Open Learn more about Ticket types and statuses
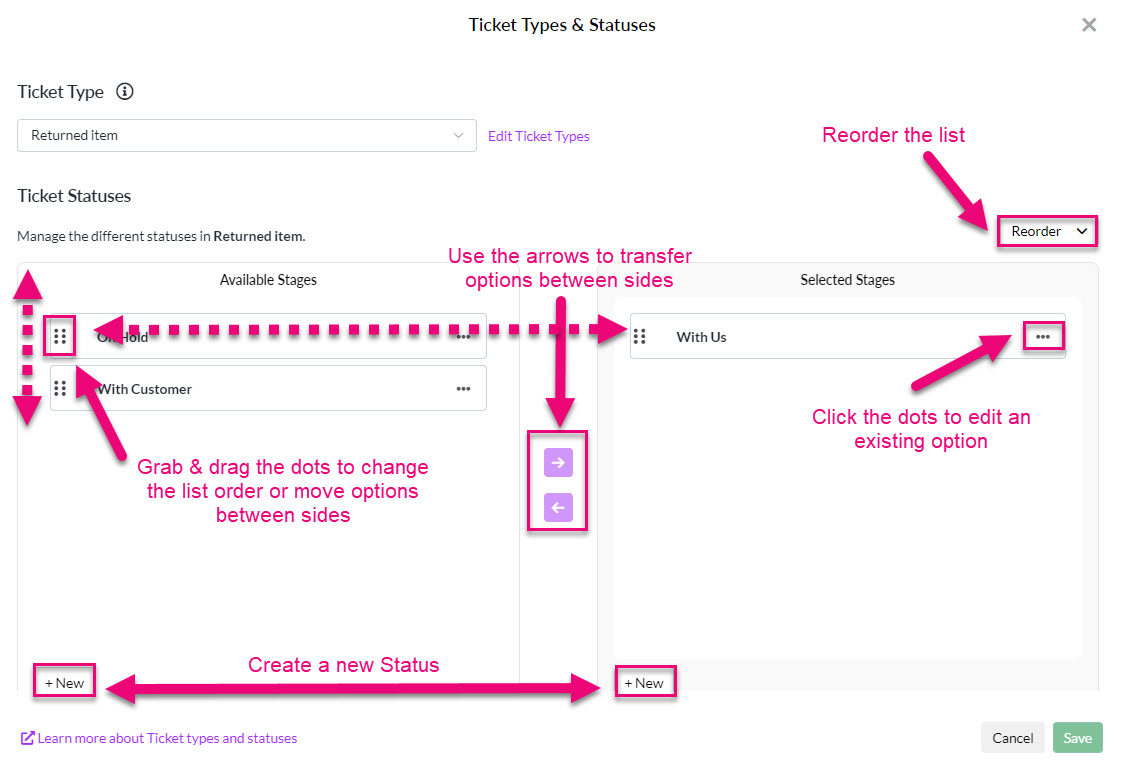Screen dimensions: 1122x771 click(x=159, y=738)
